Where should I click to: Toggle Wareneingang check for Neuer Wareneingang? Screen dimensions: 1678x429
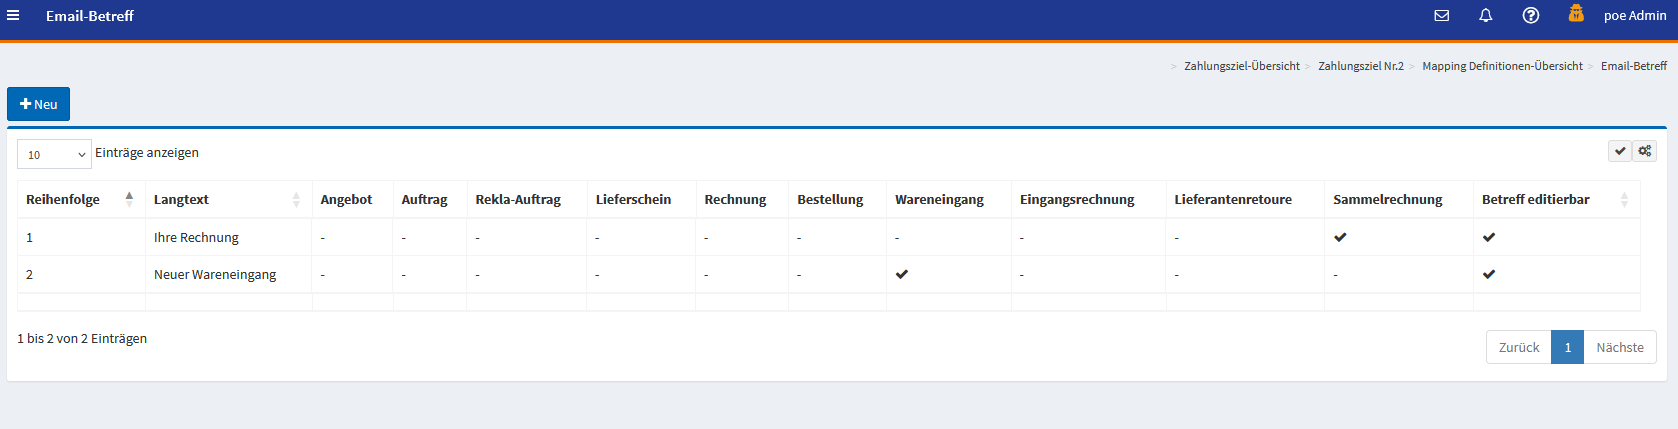coord(902,275)
